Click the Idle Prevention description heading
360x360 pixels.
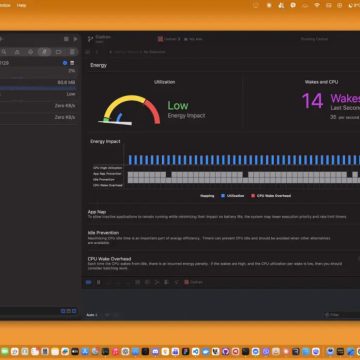point(103,233)
